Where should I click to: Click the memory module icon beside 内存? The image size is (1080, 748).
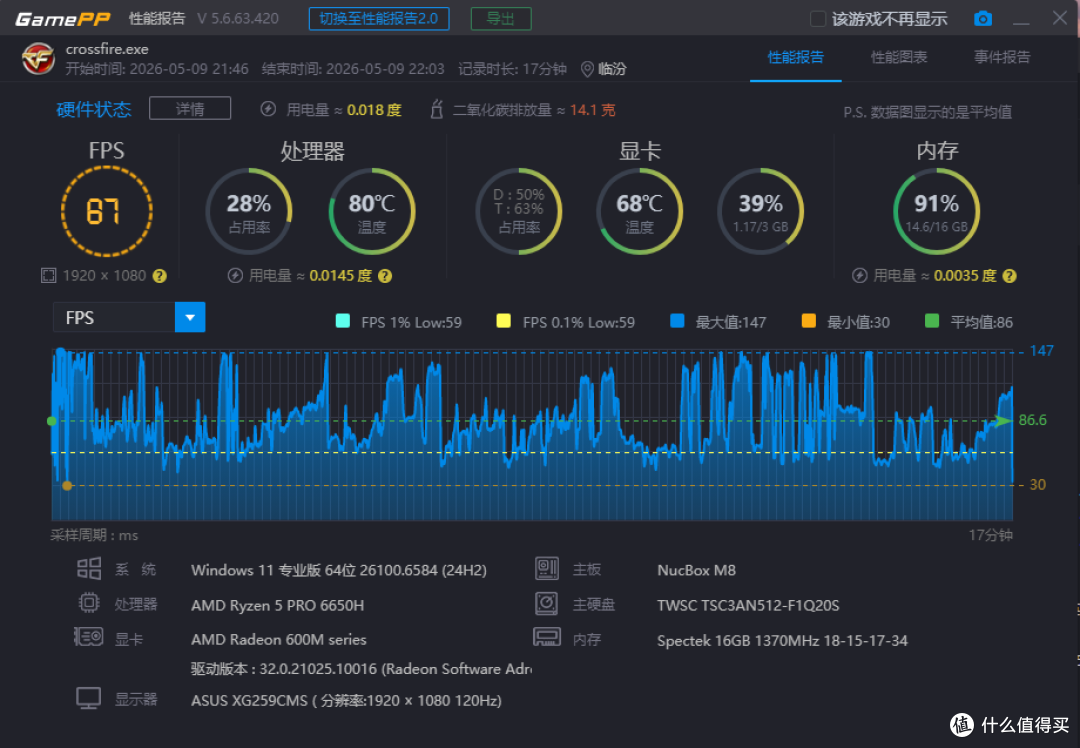point(547,637)
